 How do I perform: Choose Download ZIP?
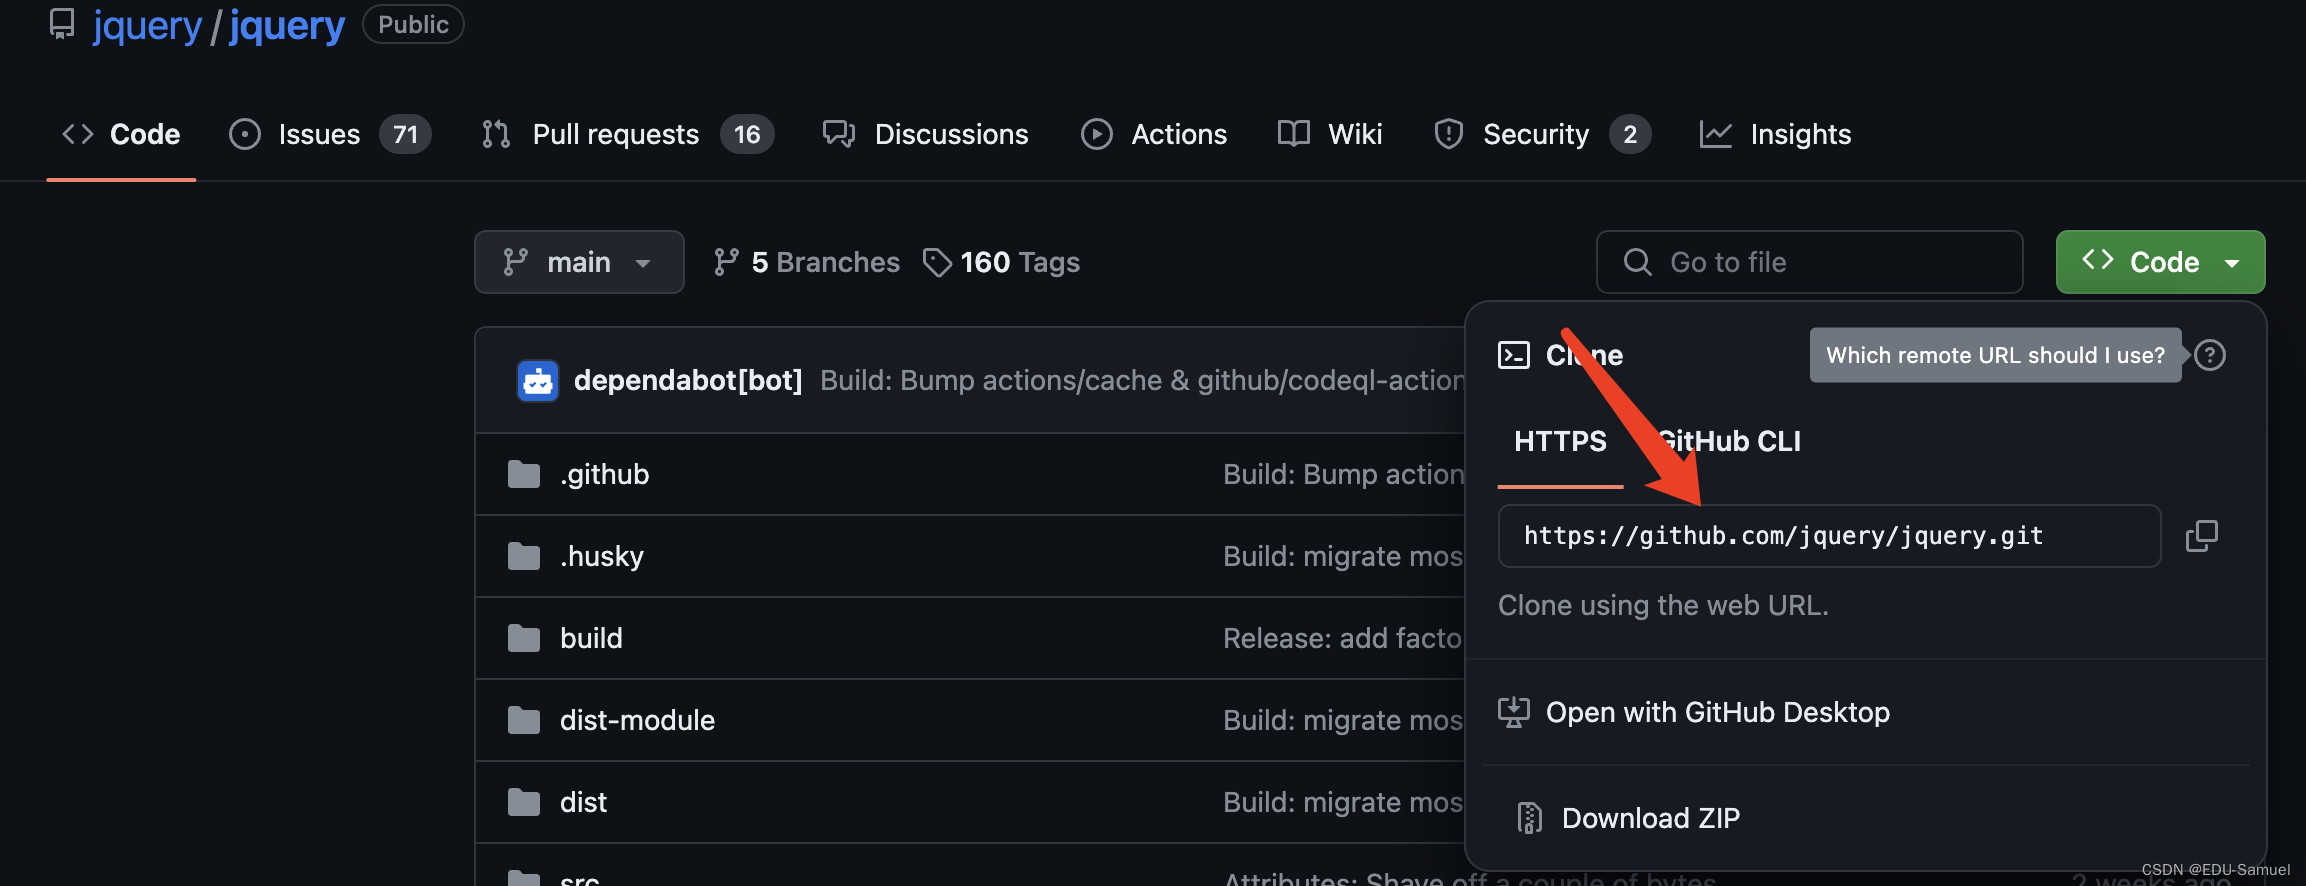tap(1651, 818)
